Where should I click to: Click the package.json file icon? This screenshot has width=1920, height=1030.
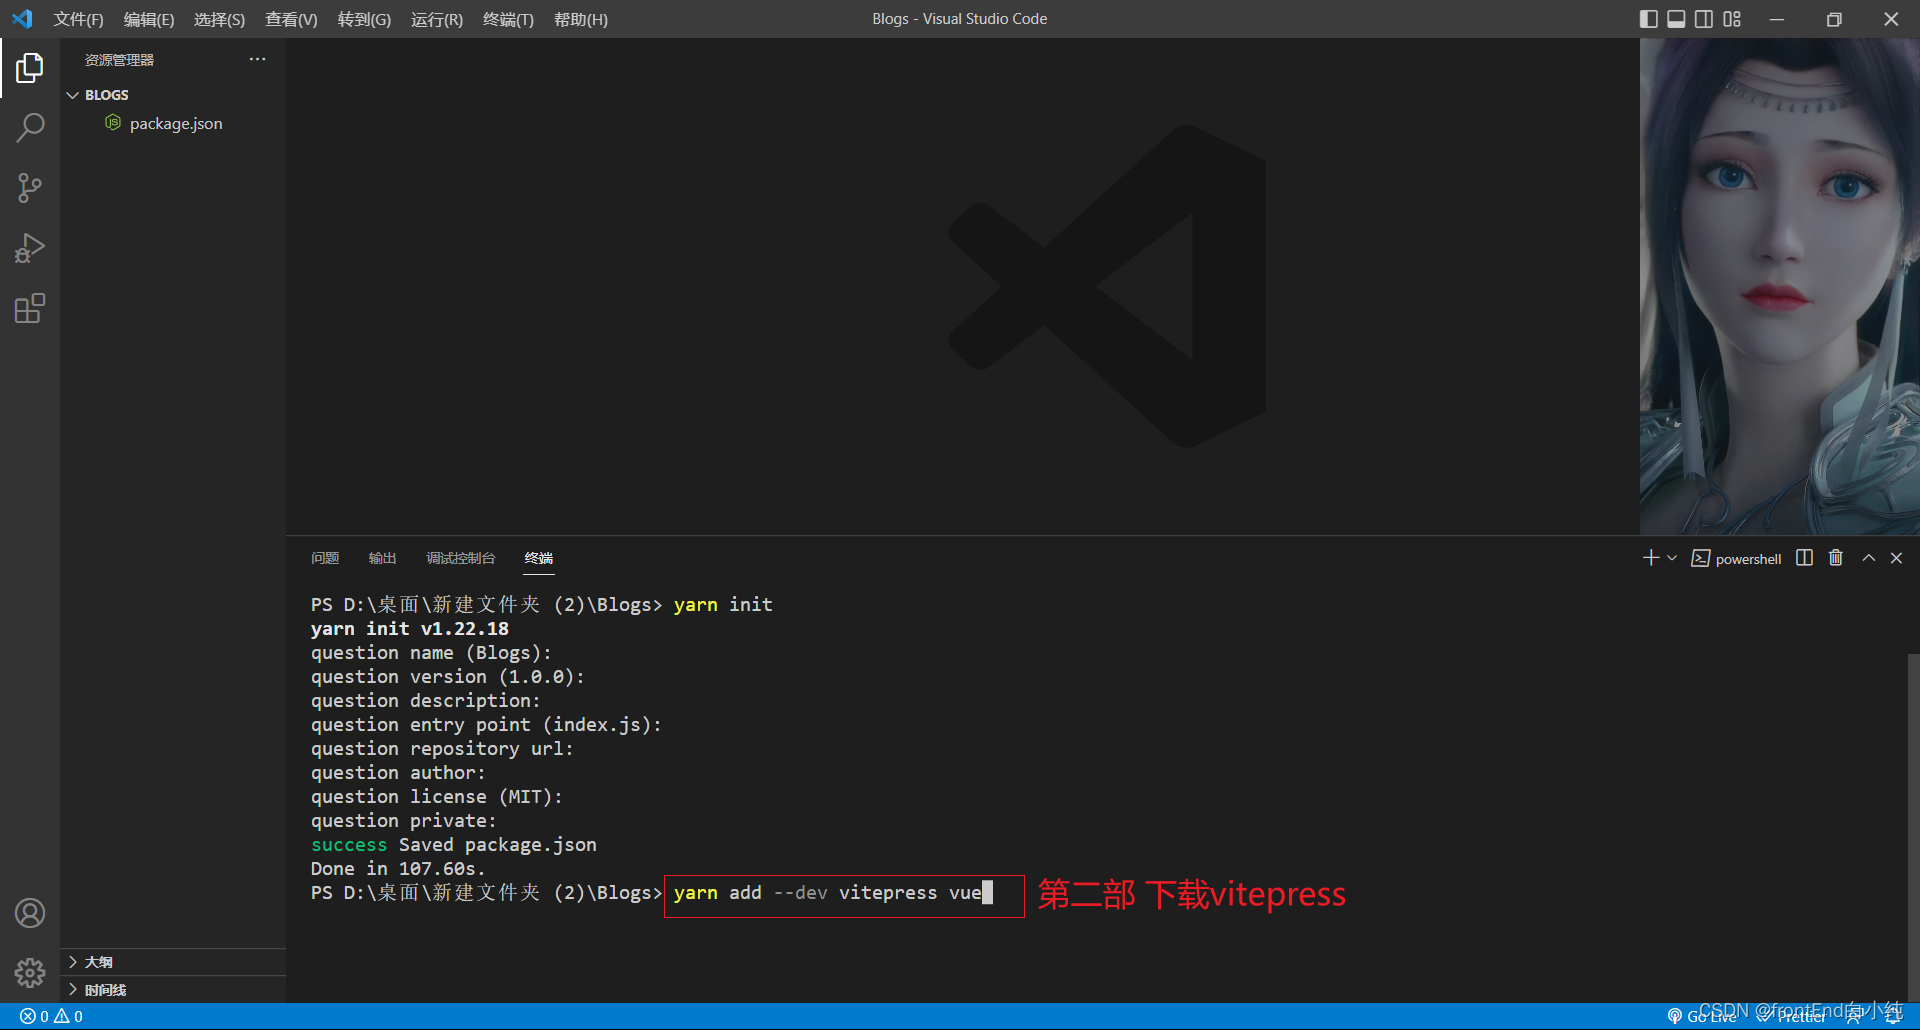click(x=113, y=123)
